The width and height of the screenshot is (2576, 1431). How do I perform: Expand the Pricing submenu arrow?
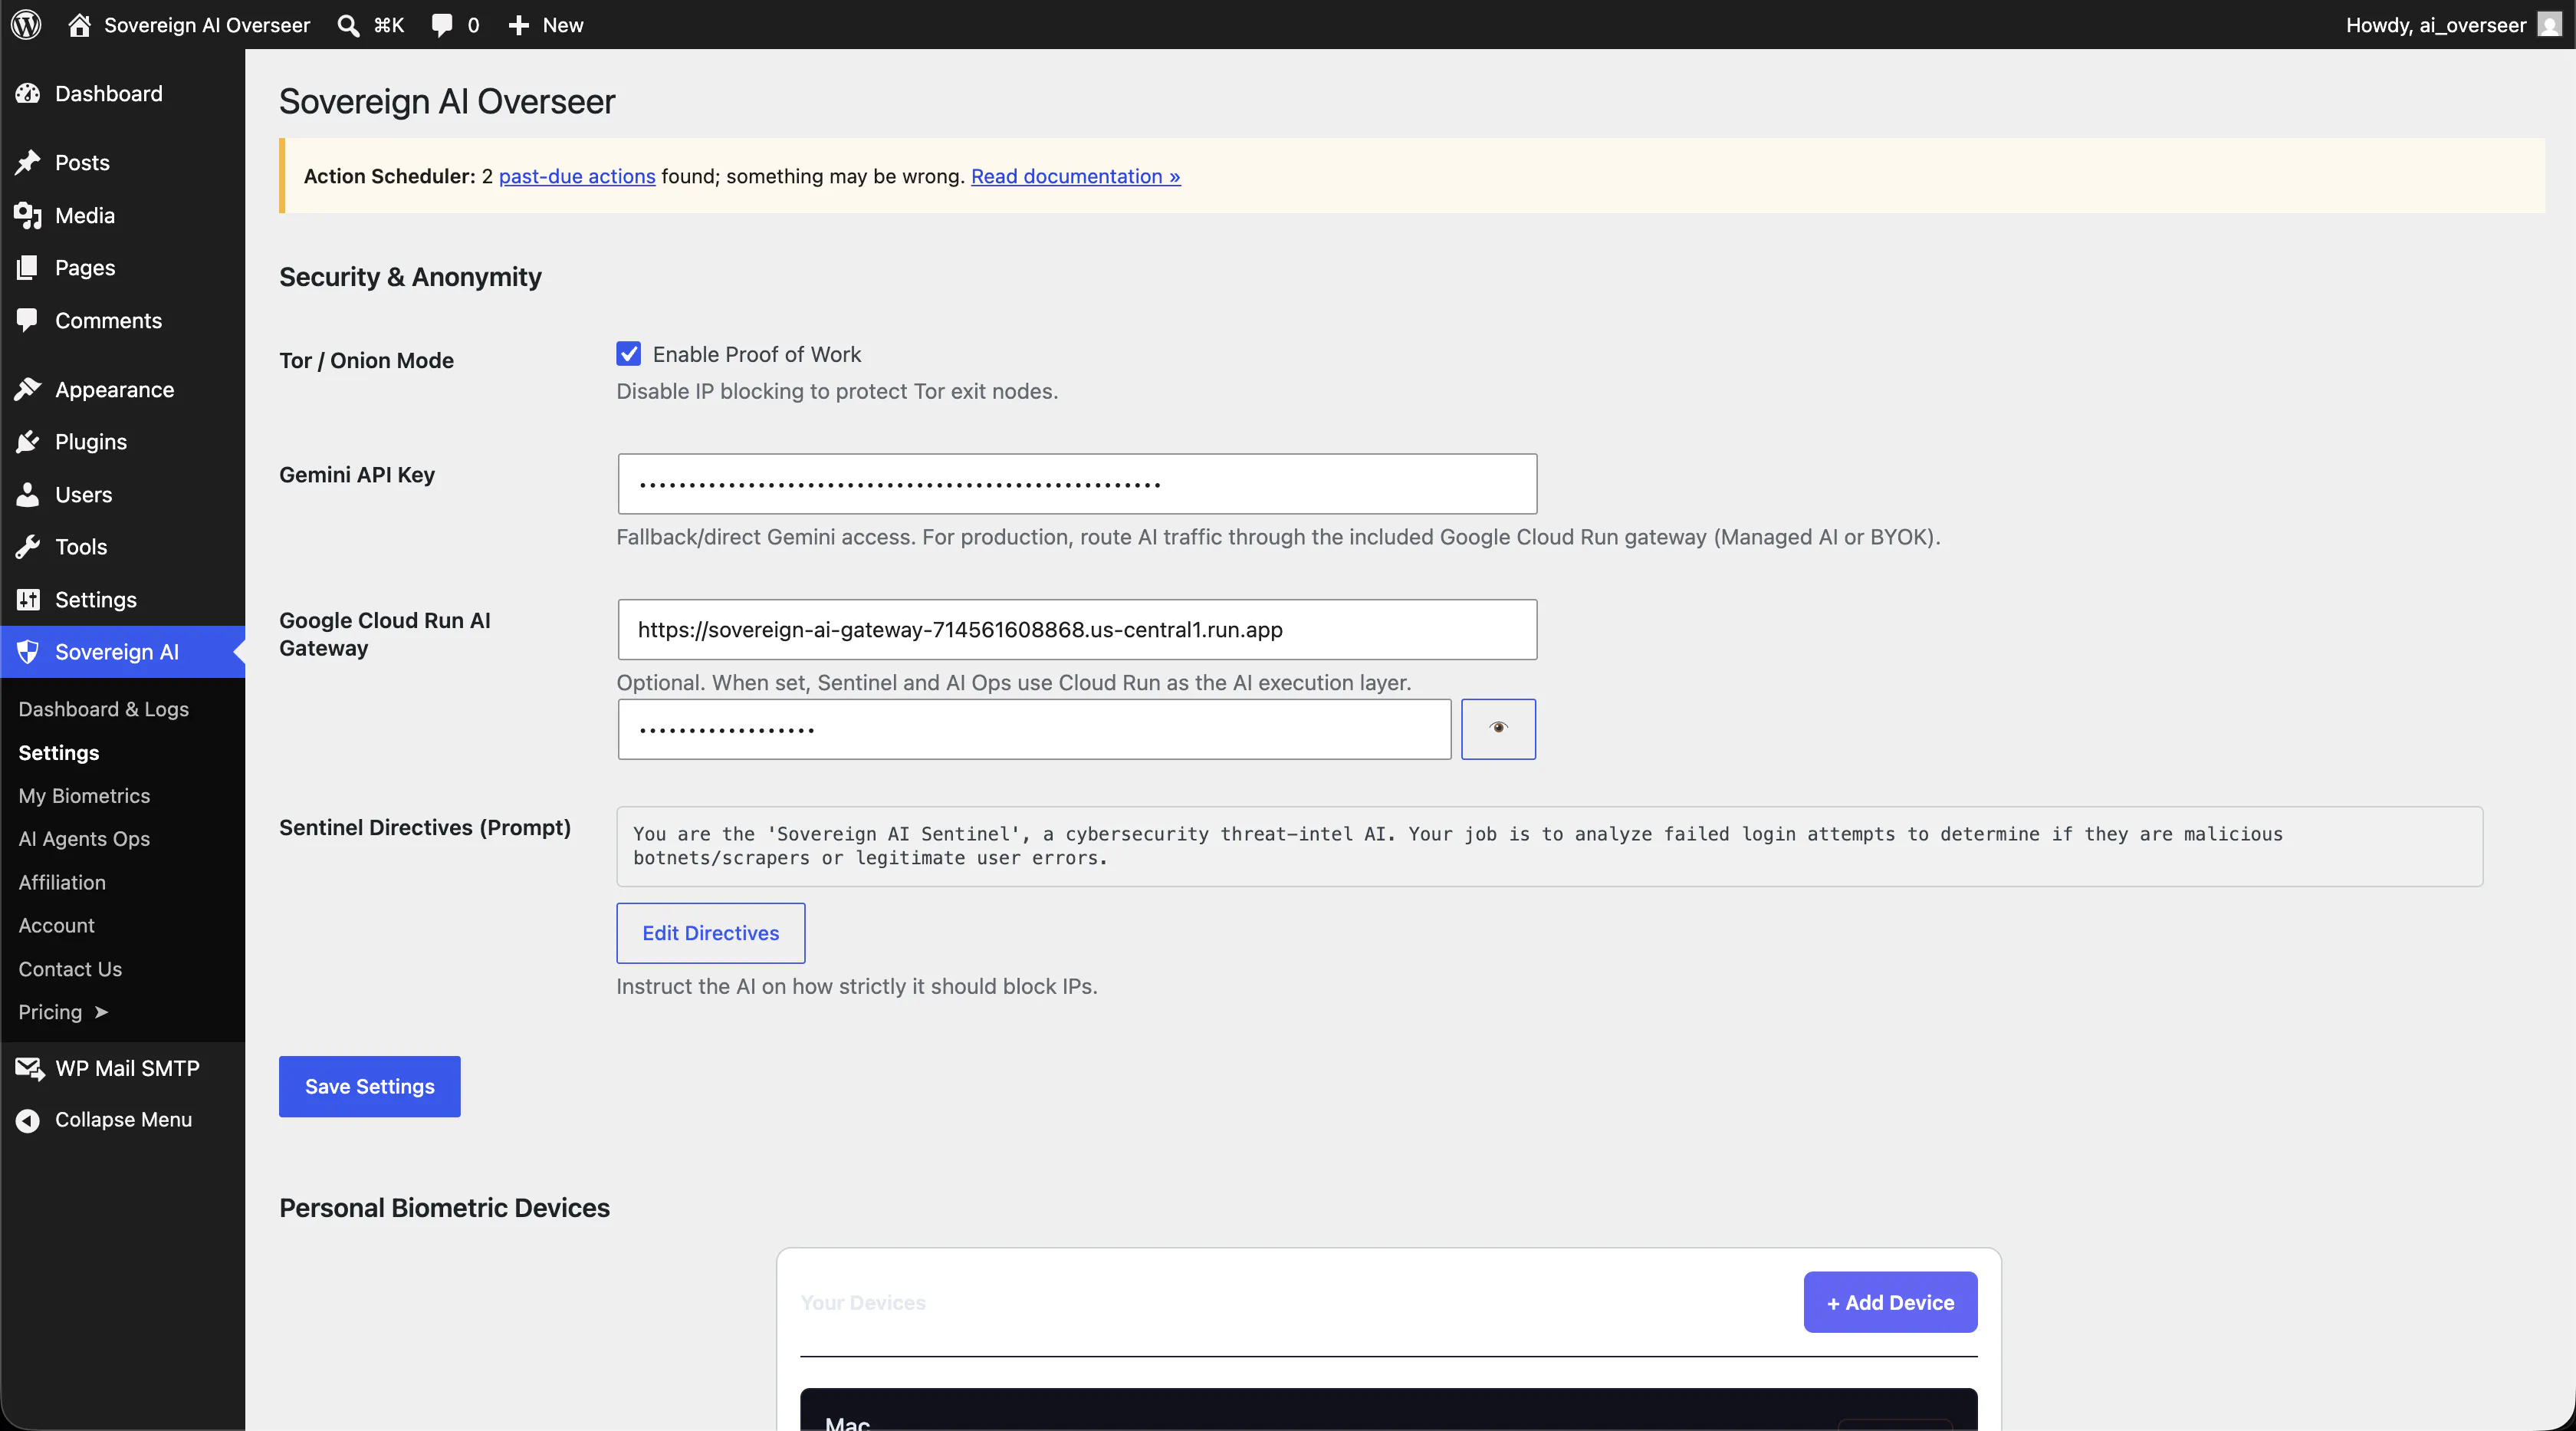click(101, 1012)
